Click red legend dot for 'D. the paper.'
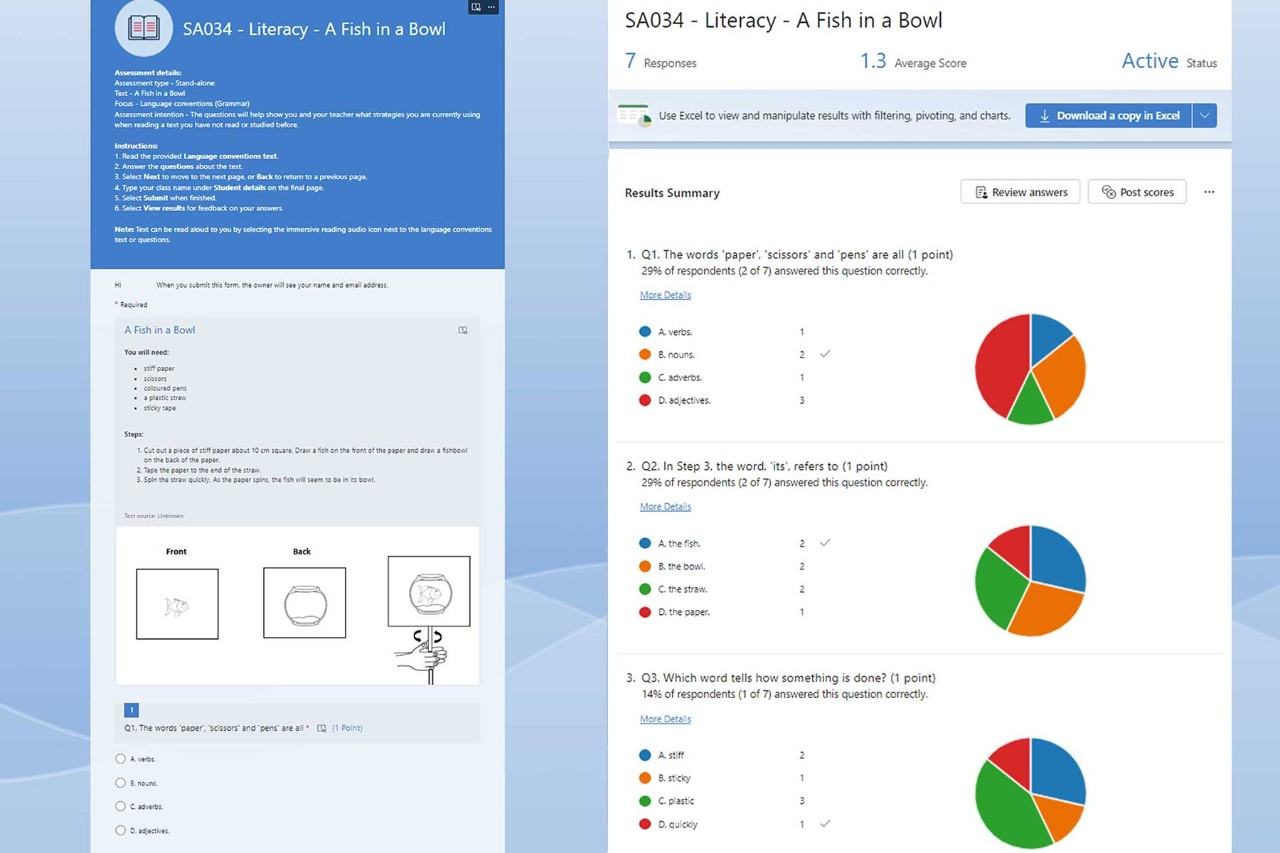The height and width of the screenshot is (853, 1280). (645, 612)
